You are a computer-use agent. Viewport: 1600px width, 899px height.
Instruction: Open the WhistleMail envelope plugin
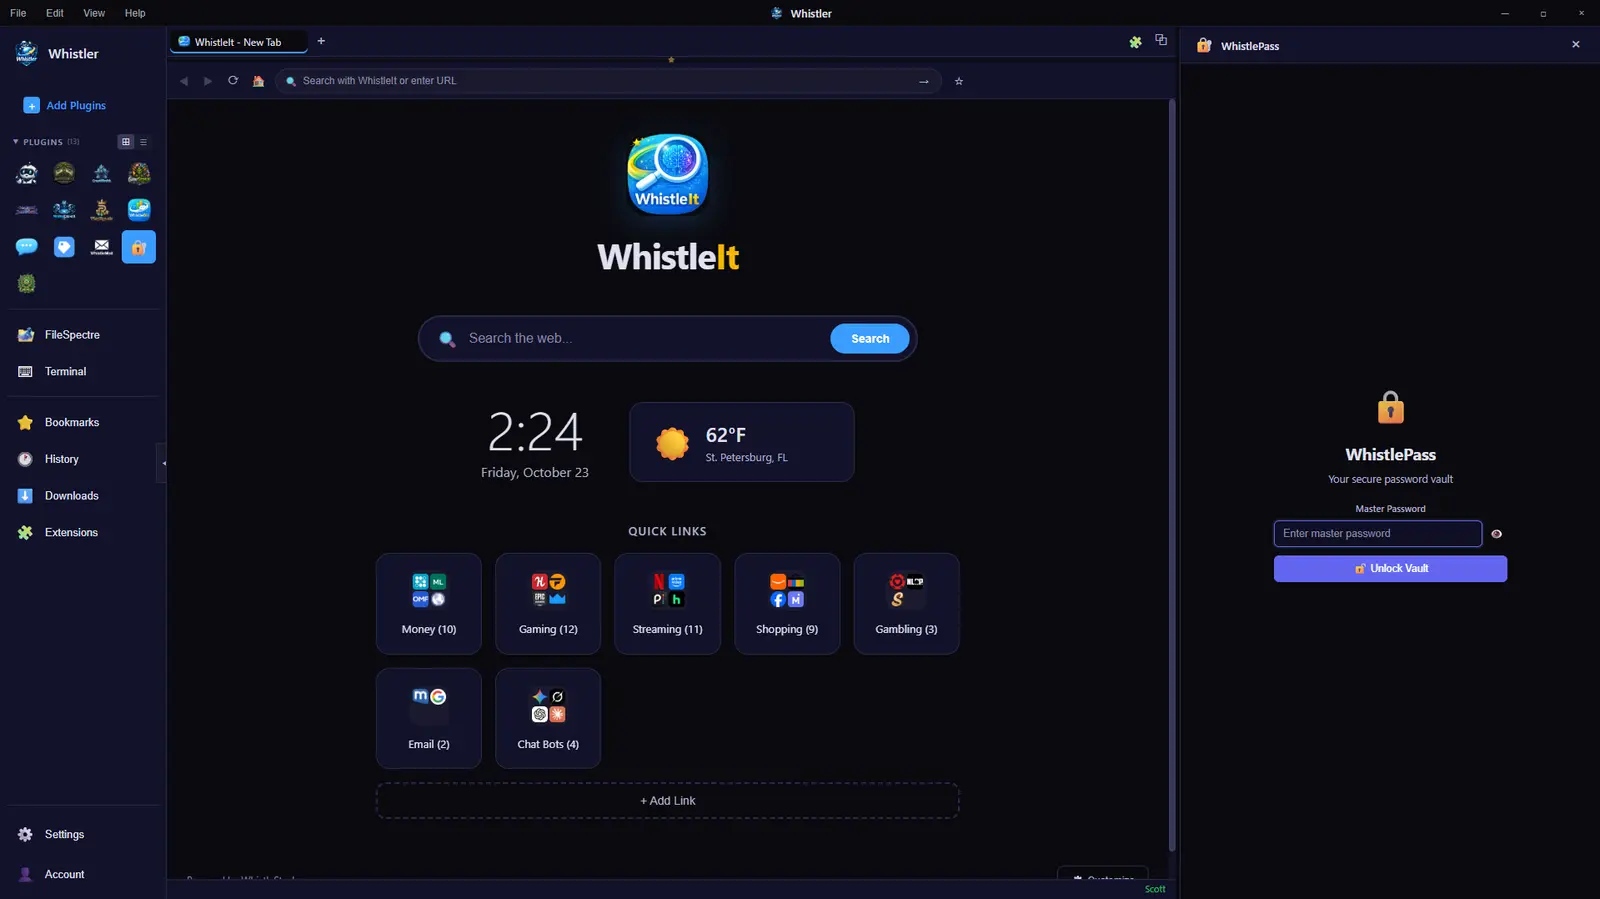[x=102, y=247]
